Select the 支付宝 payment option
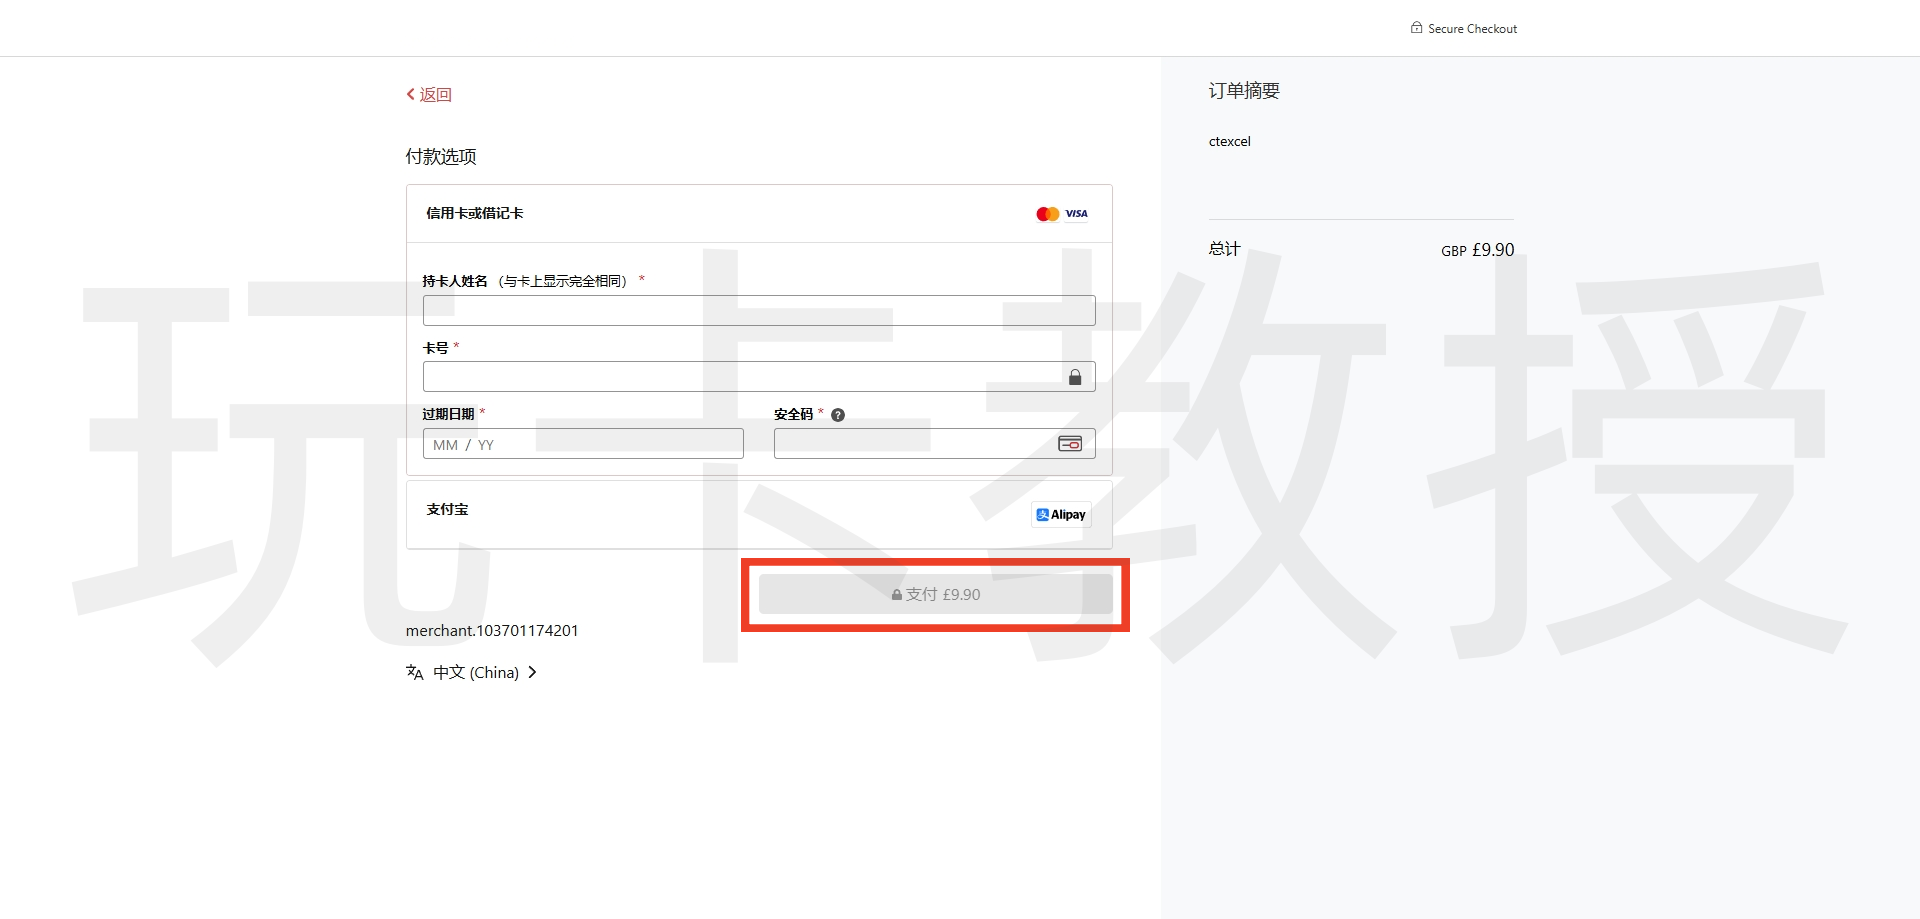 (447, 510)
